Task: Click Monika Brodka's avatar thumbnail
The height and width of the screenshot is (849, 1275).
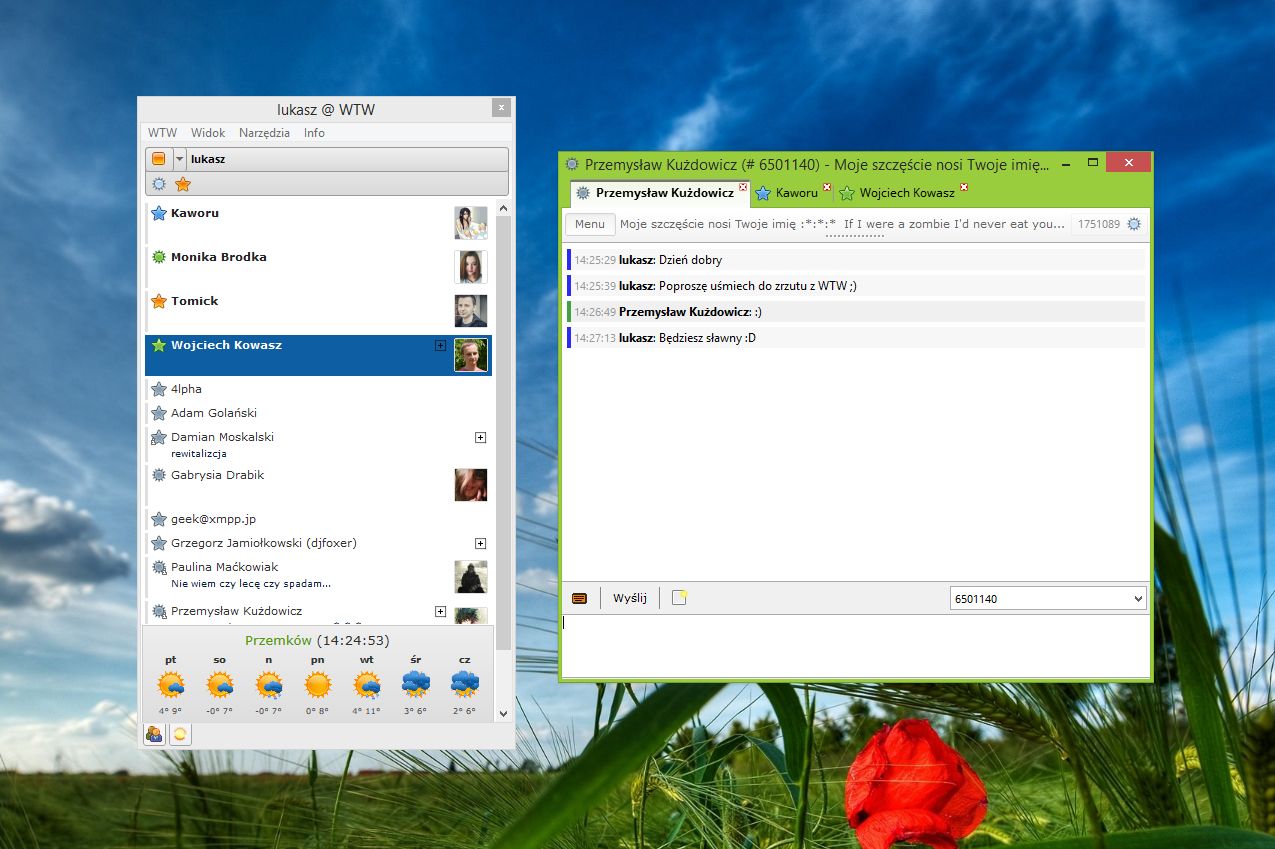Action: tap(471, 267)
